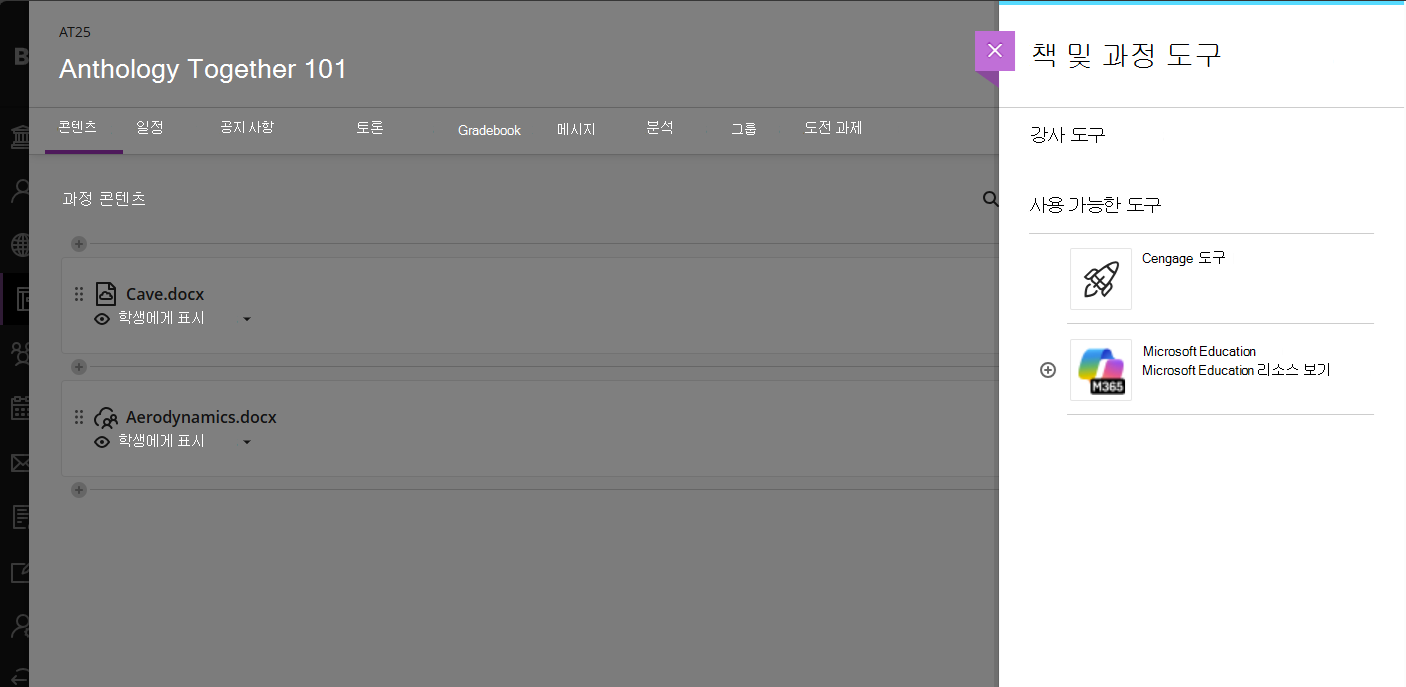The height and width of the screenshot is (687, 1406).
Task: Open the globe activity stream sidebar icon
Action: click(20, 244)
